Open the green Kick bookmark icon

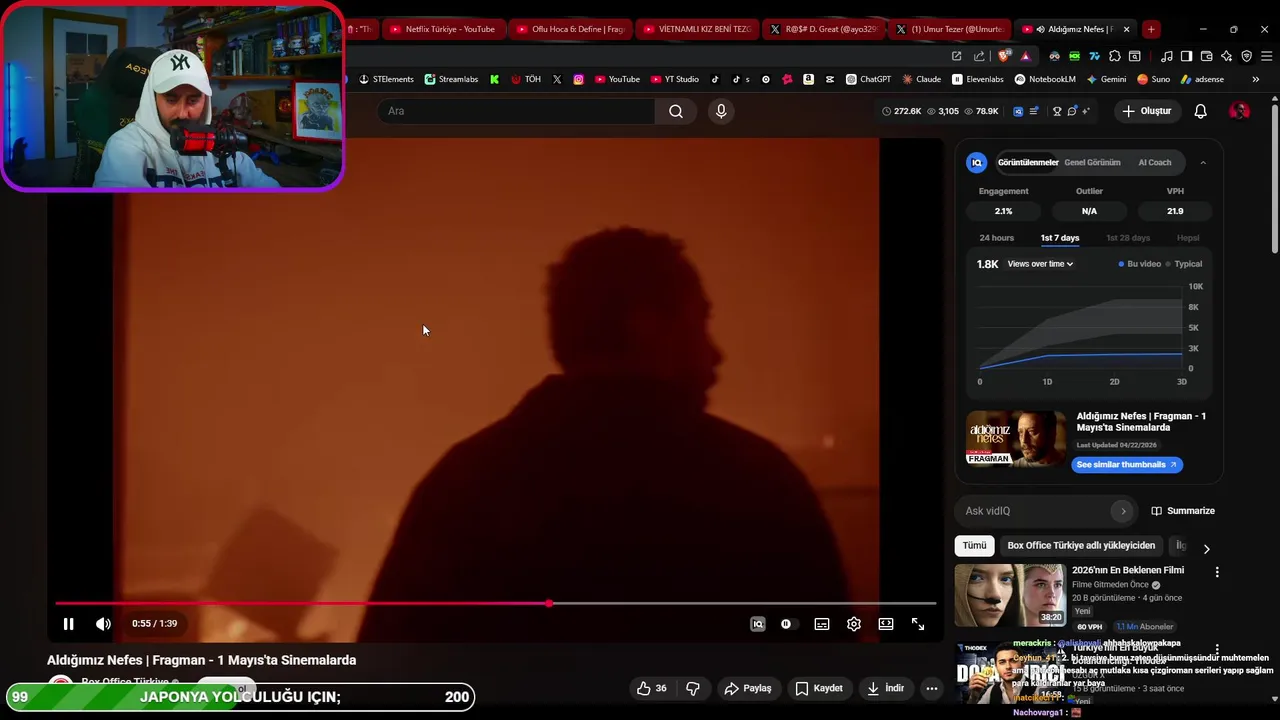tap(494, 79)
